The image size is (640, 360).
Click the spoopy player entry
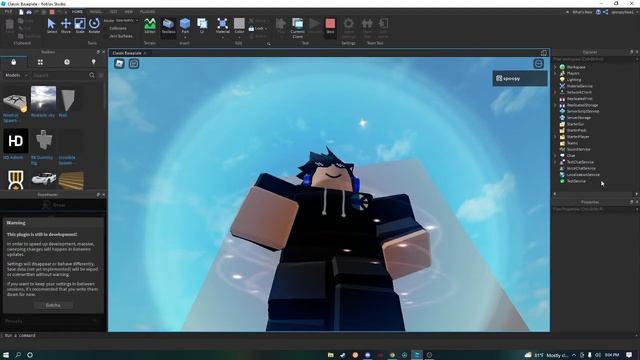tap(520, 78)
